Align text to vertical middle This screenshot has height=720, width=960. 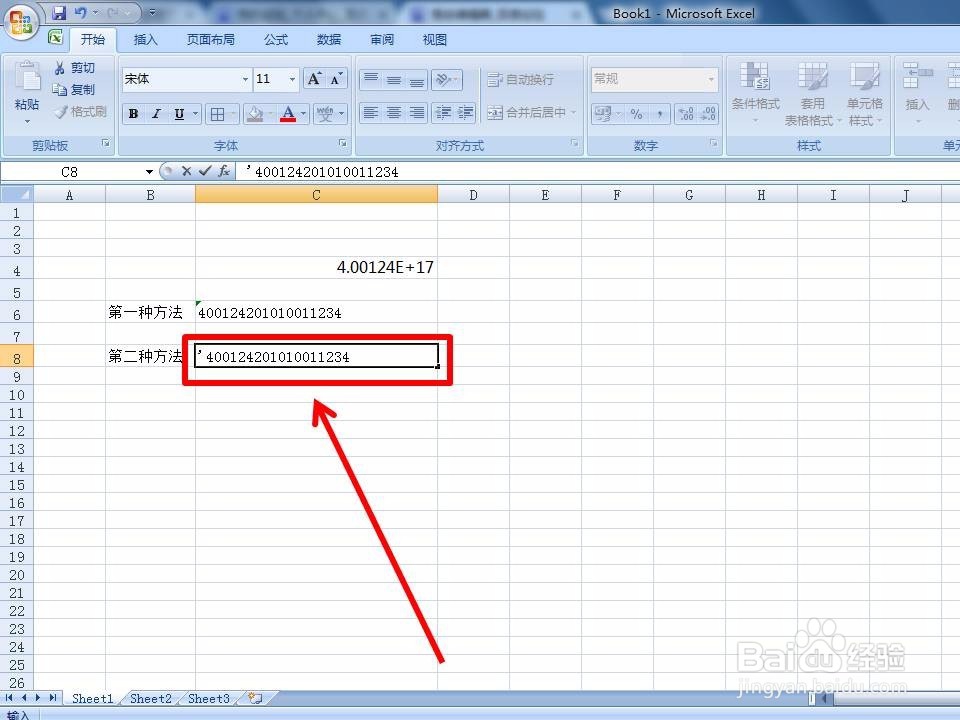394,79
